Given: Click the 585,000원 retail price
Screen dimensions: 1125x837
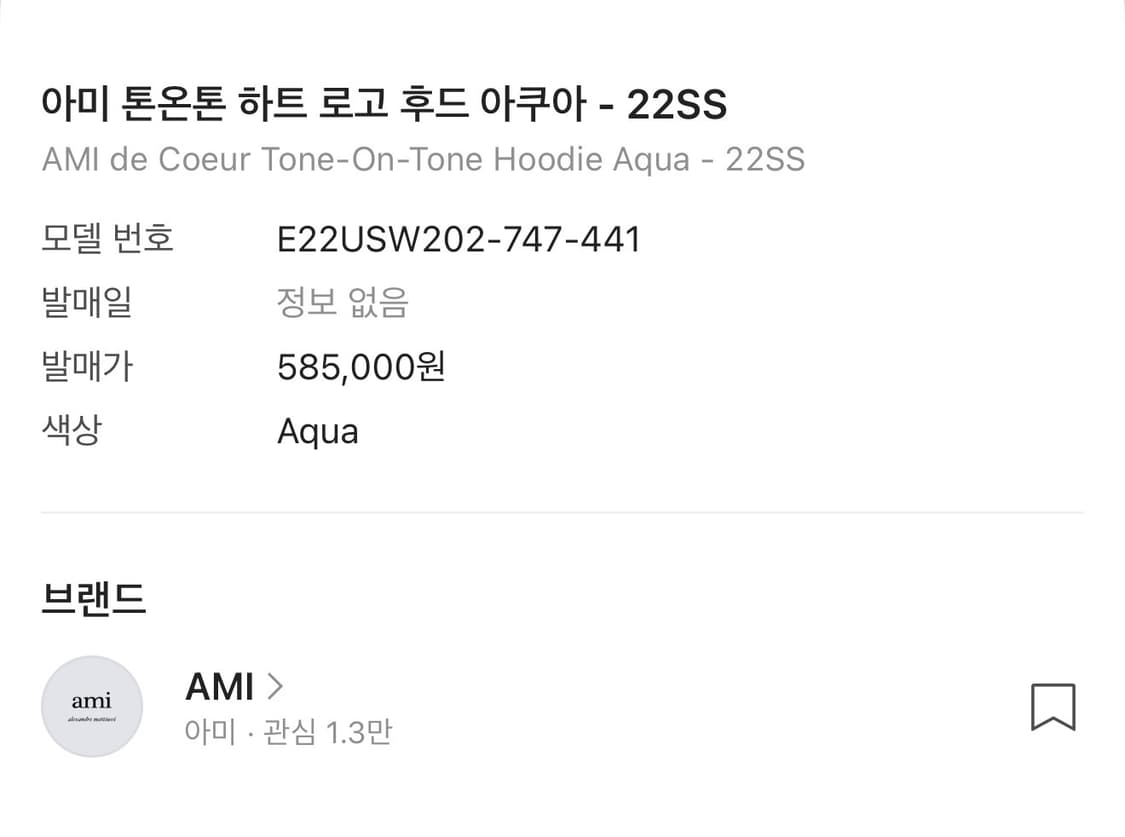Looking at the screenshot, I should coord(361,368).
